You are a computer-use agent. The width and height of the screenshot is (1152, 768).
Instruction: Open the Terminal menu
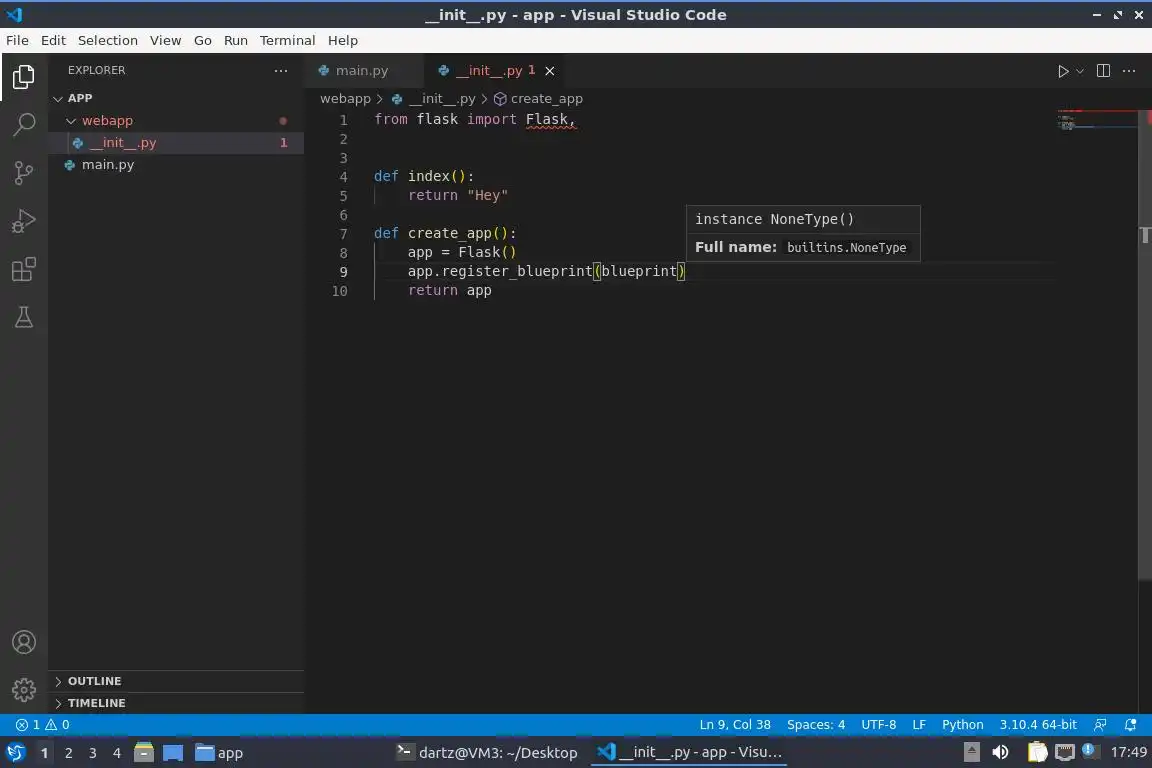pos(287,40)
